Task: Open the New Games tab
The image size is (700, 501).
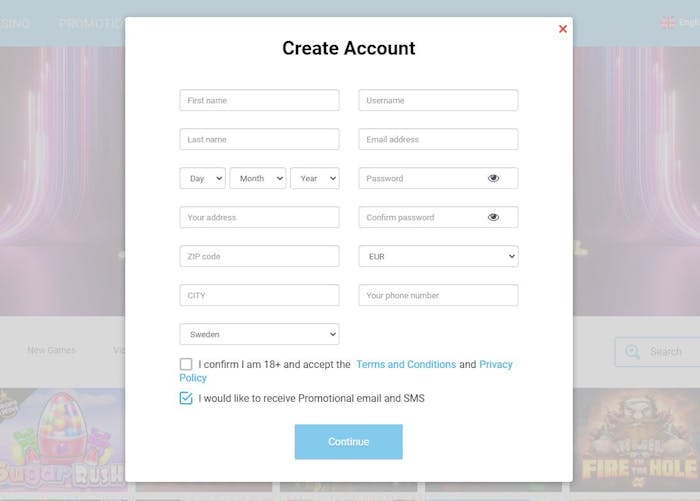Action: [51, 351]
